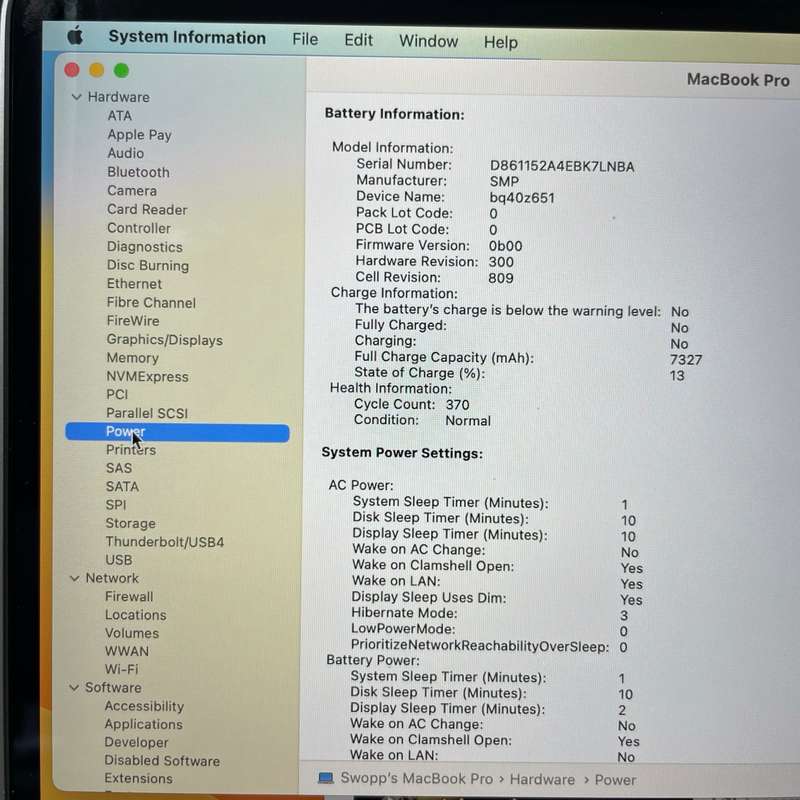Click the serial number D861152A4EBK7LNBA
Viewport: 800px width, 800px height.
pos(562,166)
